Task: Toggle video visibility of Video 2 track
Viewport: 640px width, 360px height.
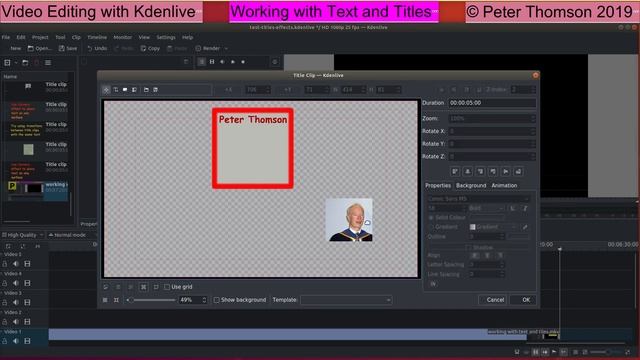Action: [x=27, y=322]
